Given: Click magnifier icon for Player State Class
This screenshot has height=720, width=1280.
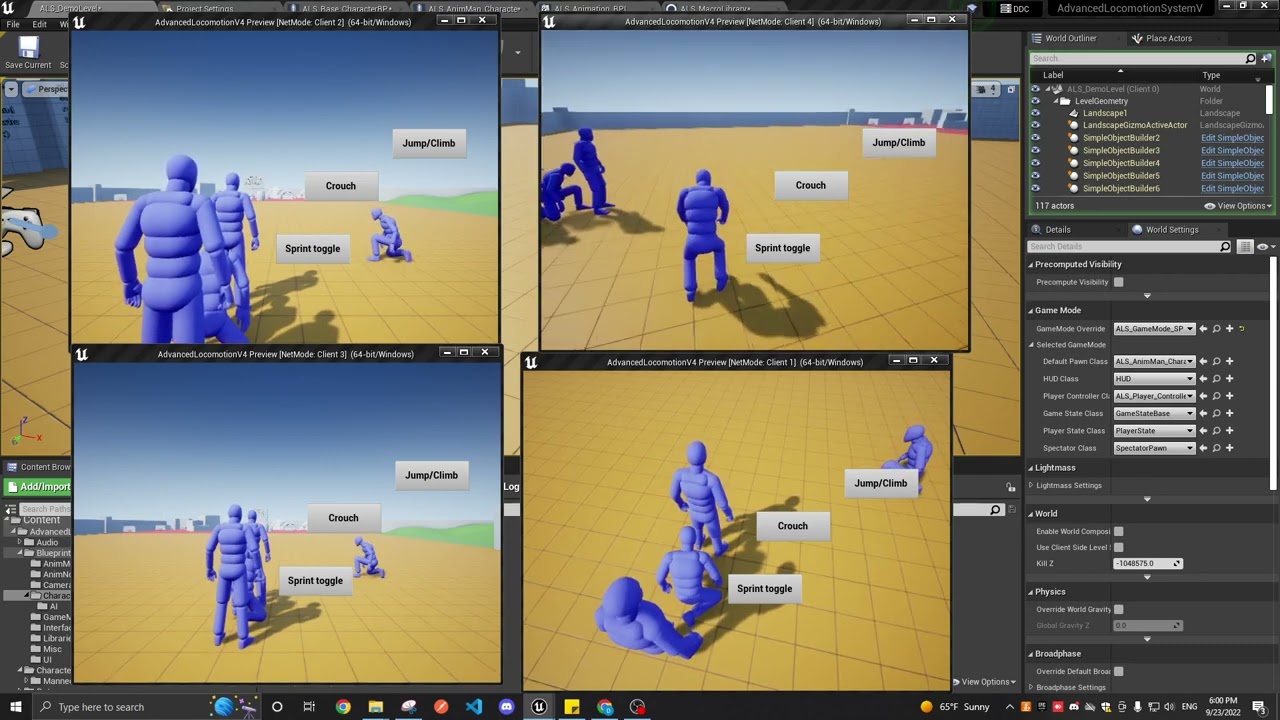Looking at the screenshot, I should pyautogui.click(x=1216, y=431).
